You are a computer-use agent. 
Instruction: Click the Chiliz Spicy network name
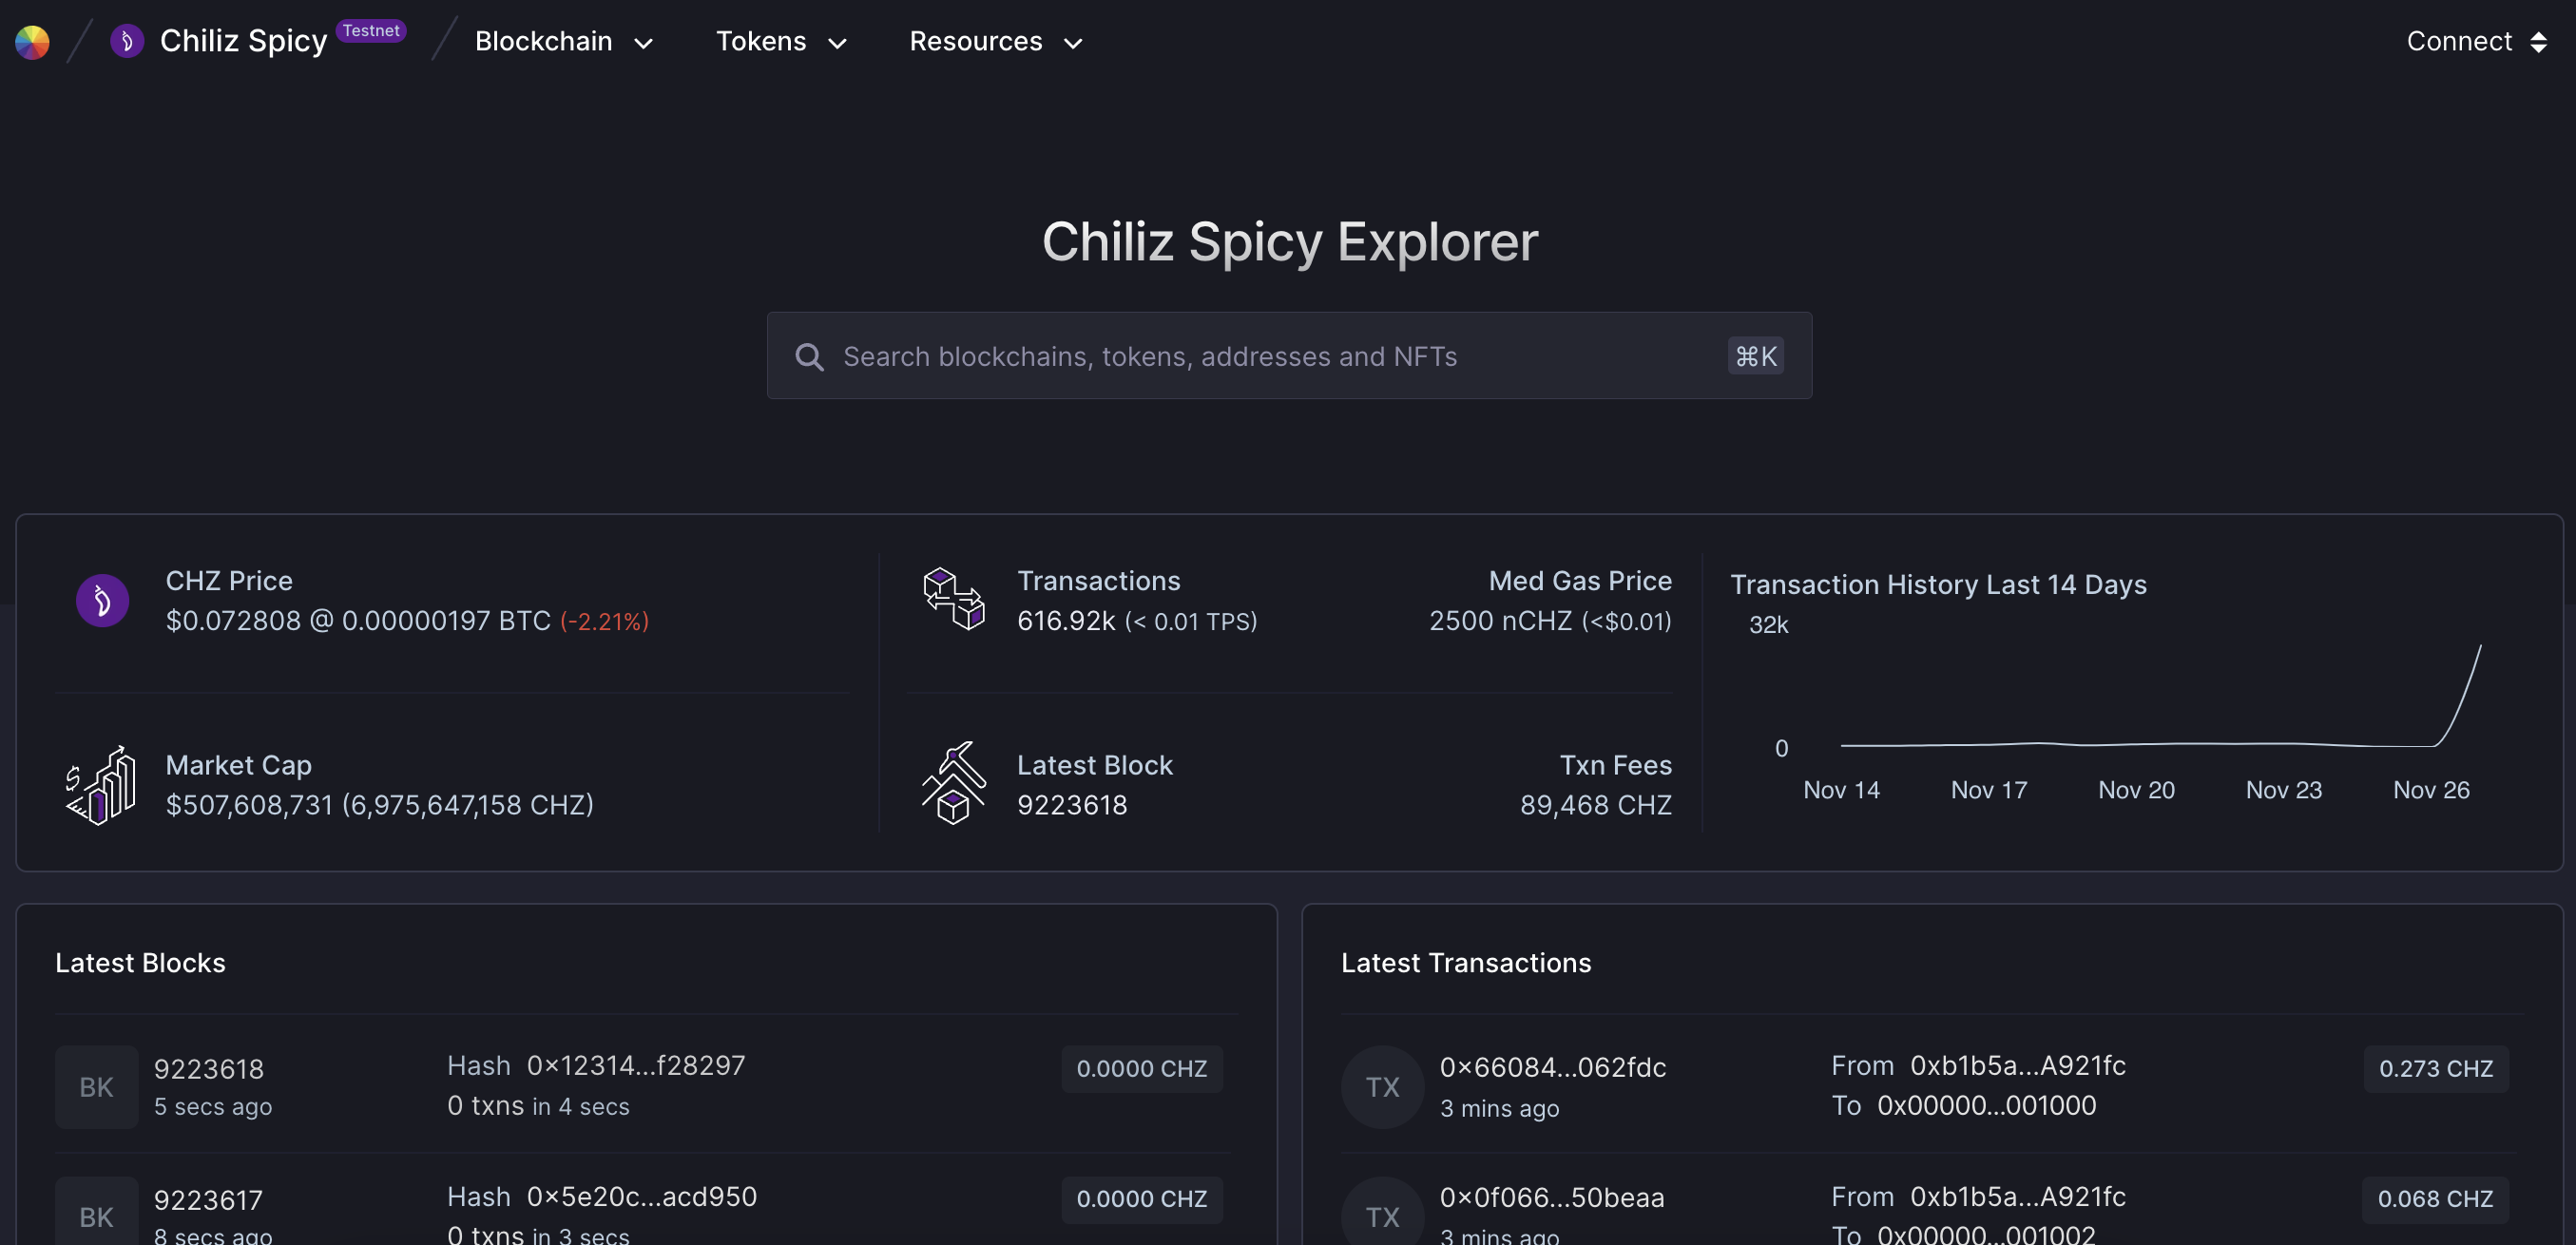point(243,42)
